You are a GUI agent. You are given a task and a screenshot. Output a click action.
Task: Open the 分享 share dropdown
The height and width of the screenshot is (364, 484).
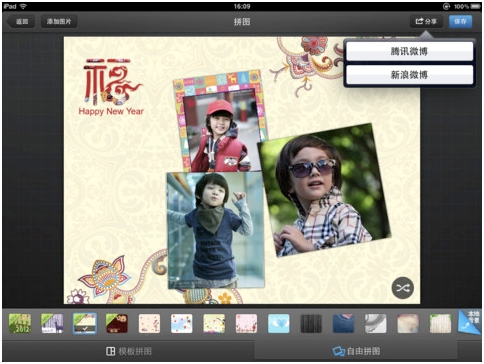(x=426, y=21)
